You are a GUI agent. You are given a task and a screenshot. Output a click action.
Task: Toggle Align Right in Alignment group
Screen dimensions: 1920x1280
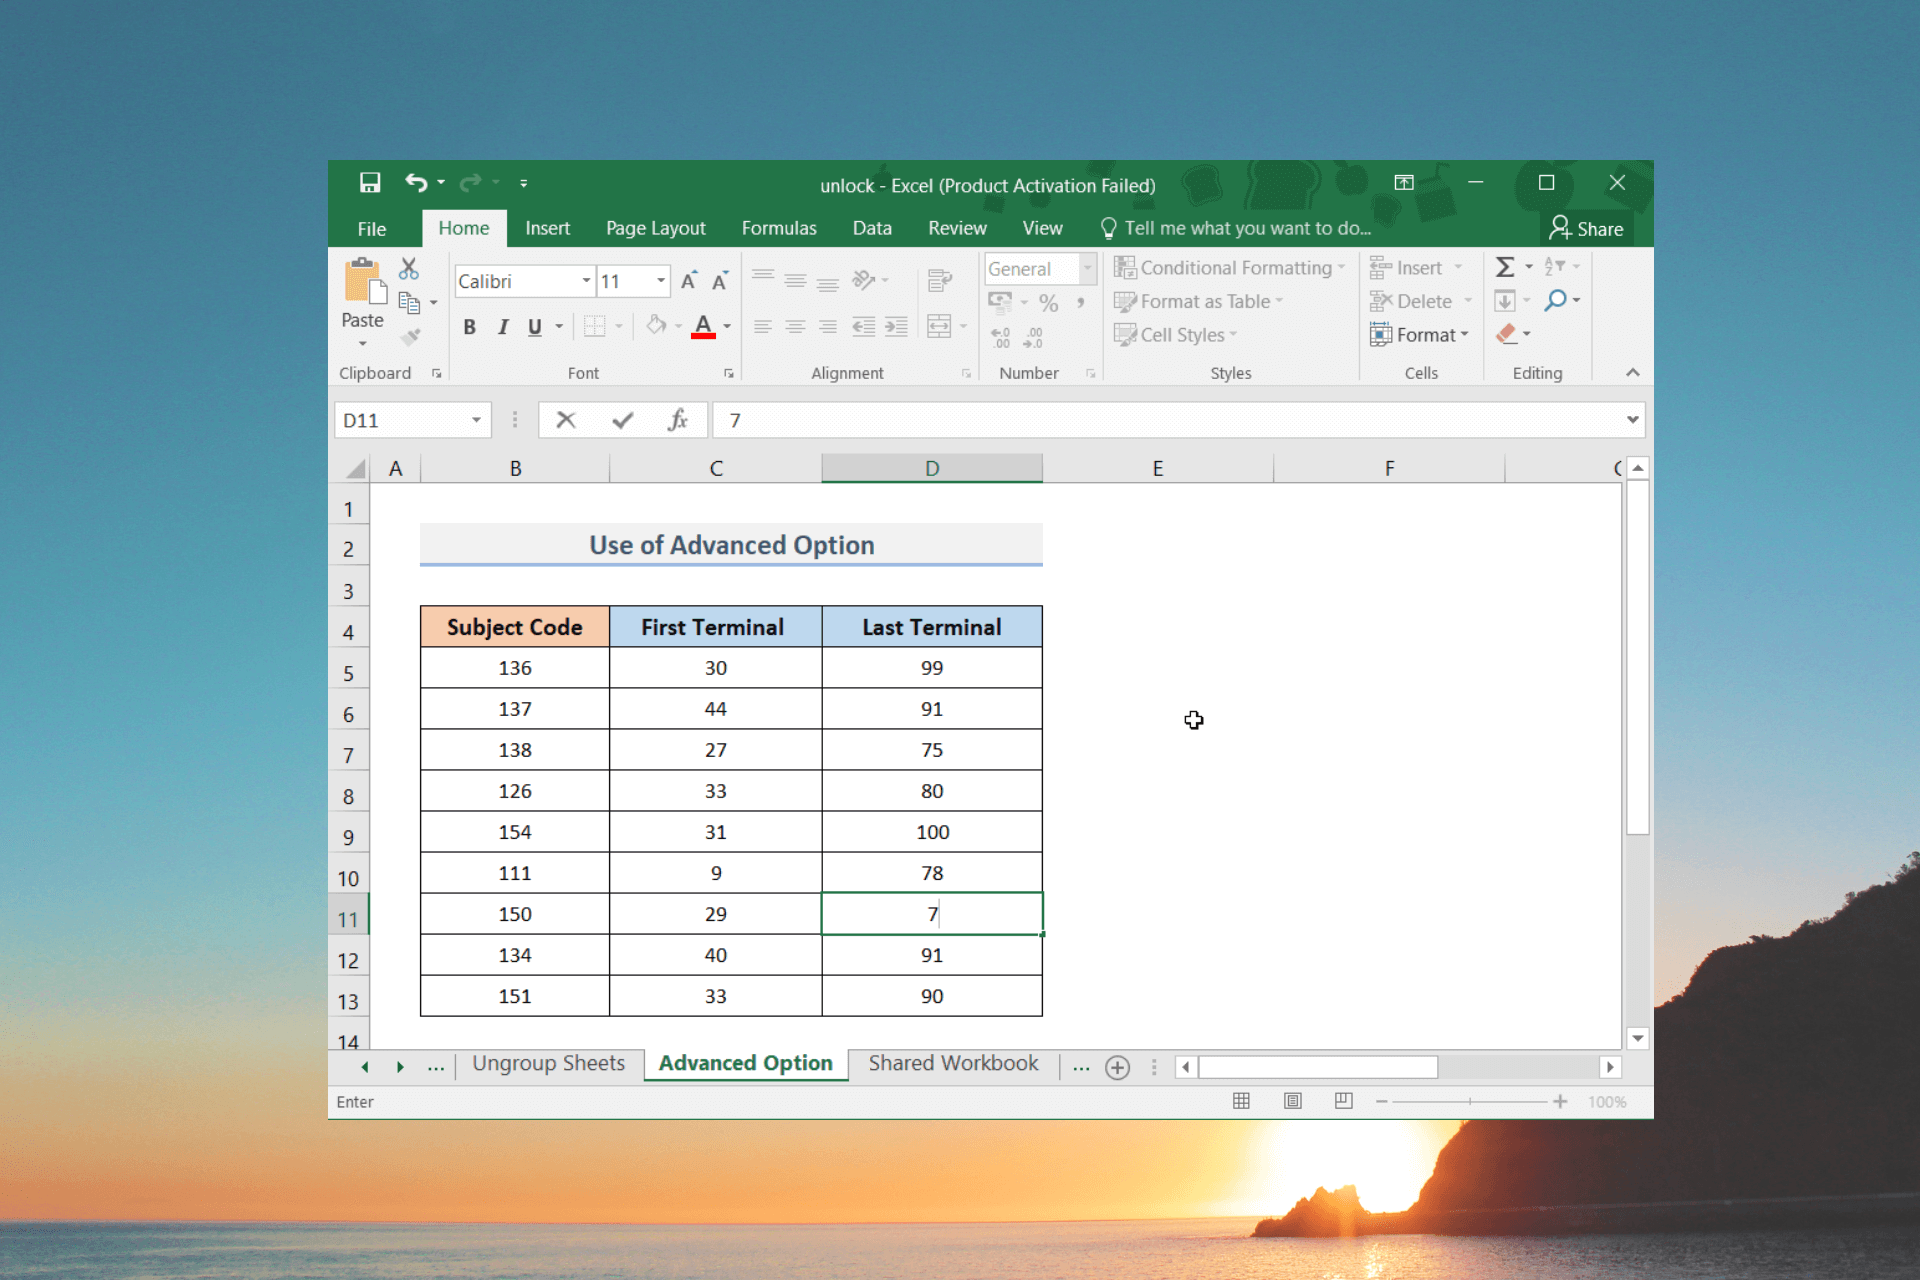coord(828,326)
